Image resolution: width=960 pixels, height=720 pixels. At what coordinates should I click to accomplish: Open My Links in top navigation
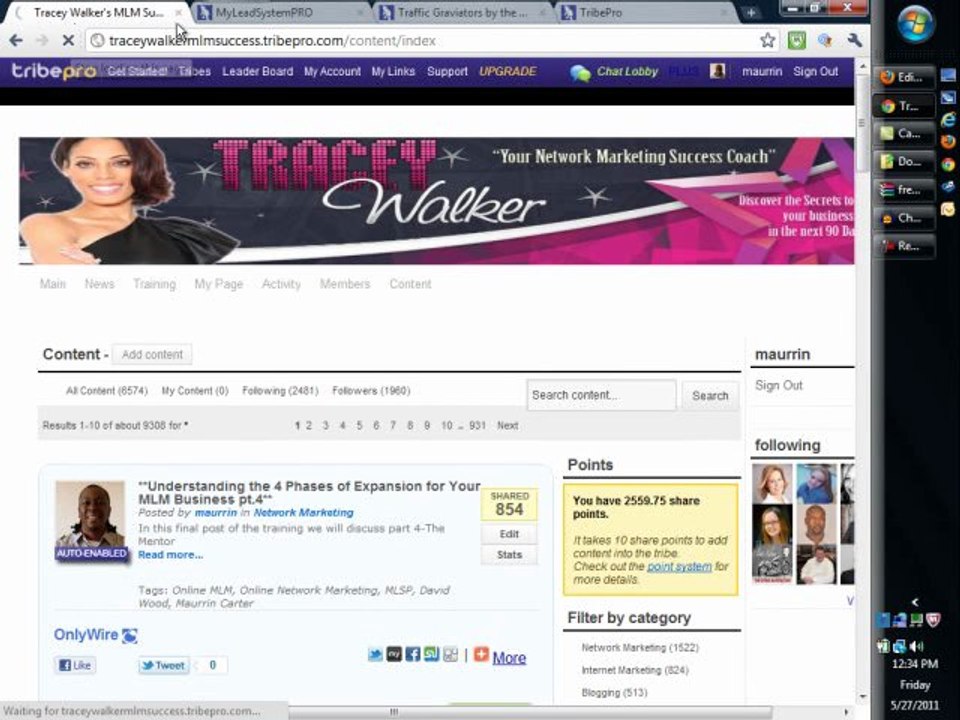point(393,72)
